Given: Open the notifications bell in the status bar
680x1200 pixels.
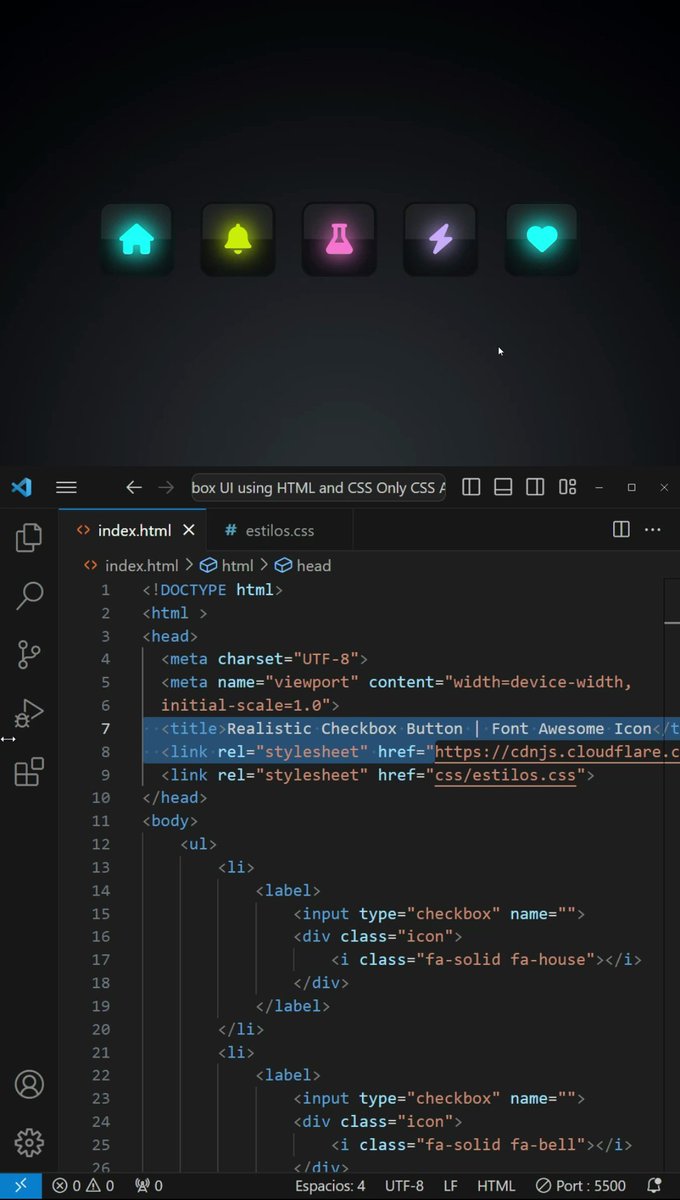Looking at the screenshot, I should [655, 1186].
